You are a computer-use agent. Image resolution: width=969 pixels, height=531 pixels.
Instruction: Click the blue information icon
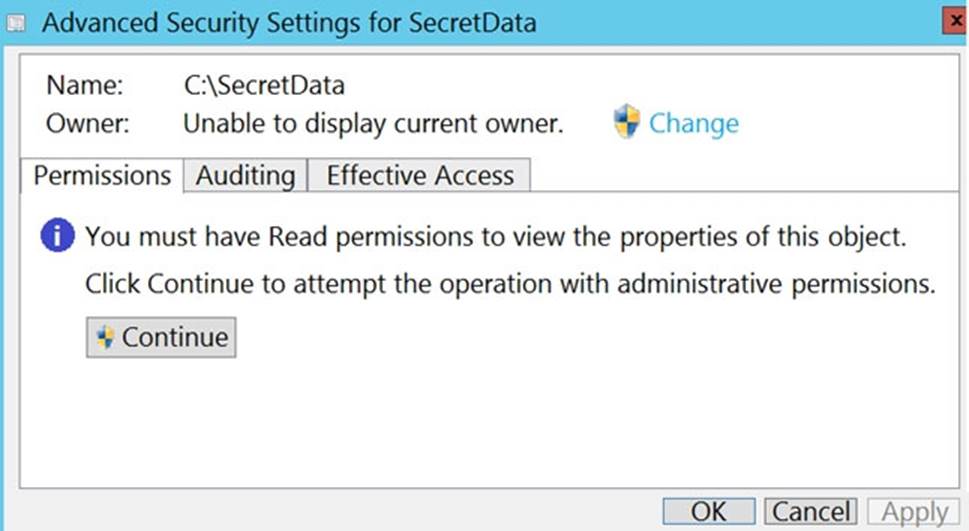tap(58, 237)
